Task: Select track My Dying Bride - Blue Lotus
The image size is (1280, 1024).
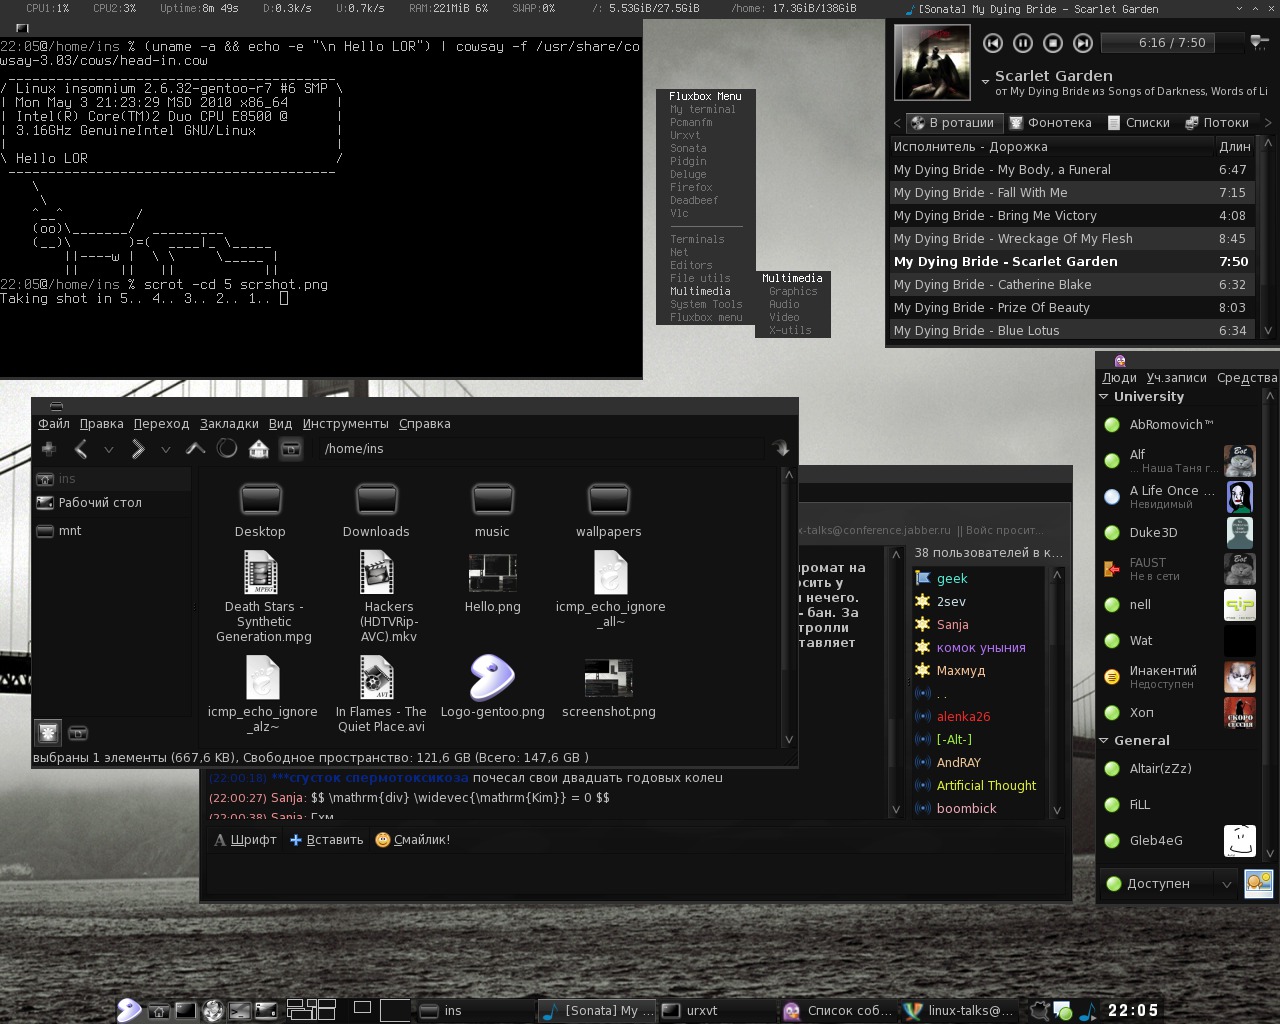Action: click(x=1071, y=330)
